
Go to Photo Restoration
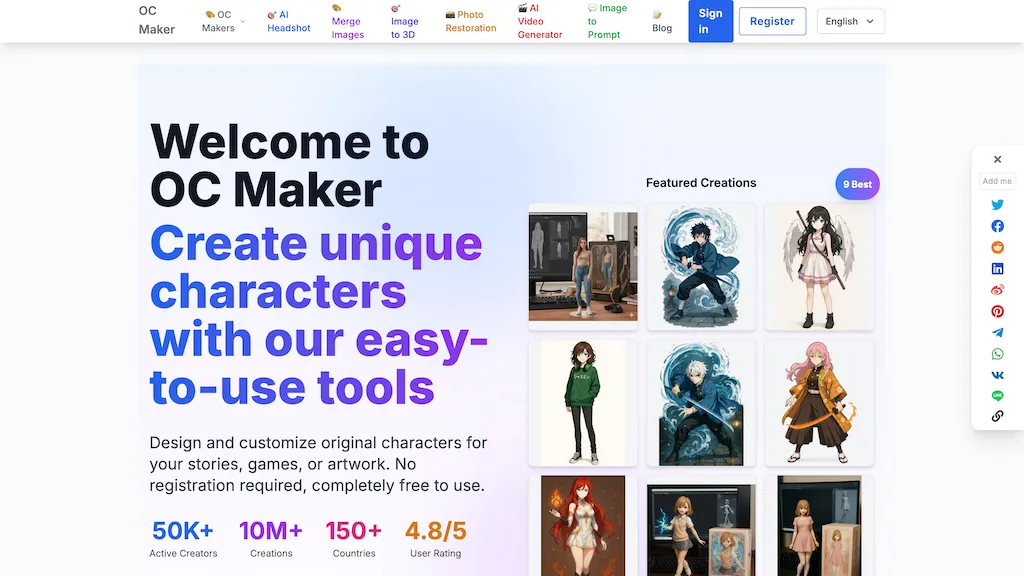coord(470,21)
